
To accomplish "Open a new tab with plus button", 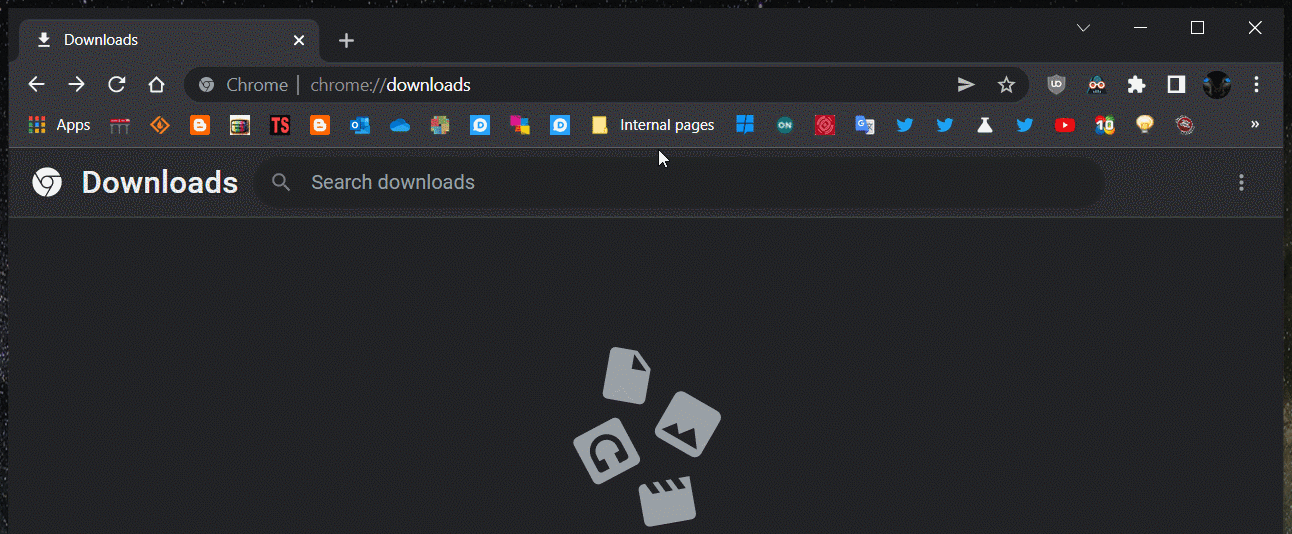I will (x=346, y=40).
